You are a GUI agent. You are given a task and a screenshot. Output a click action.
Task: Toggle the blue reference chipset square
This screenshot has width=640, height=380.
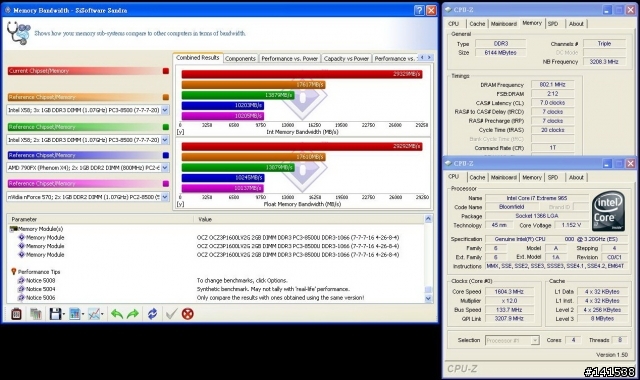[166, 155]
